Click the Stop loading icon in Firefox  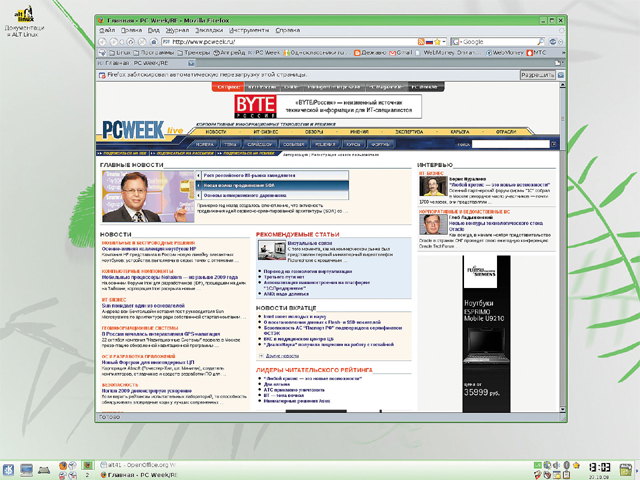142,42
